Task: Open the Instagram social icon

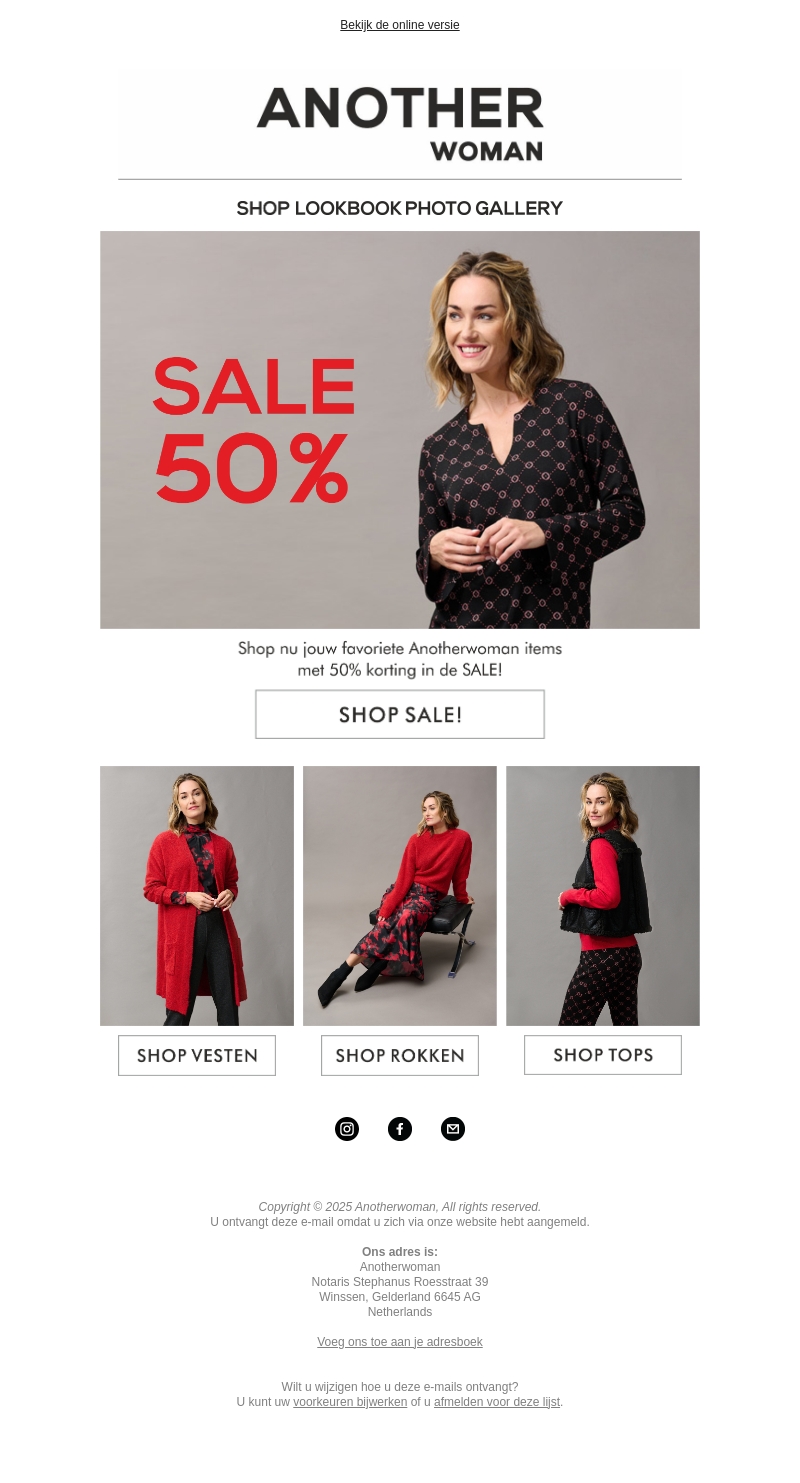Action: (x=347, y=1129)
